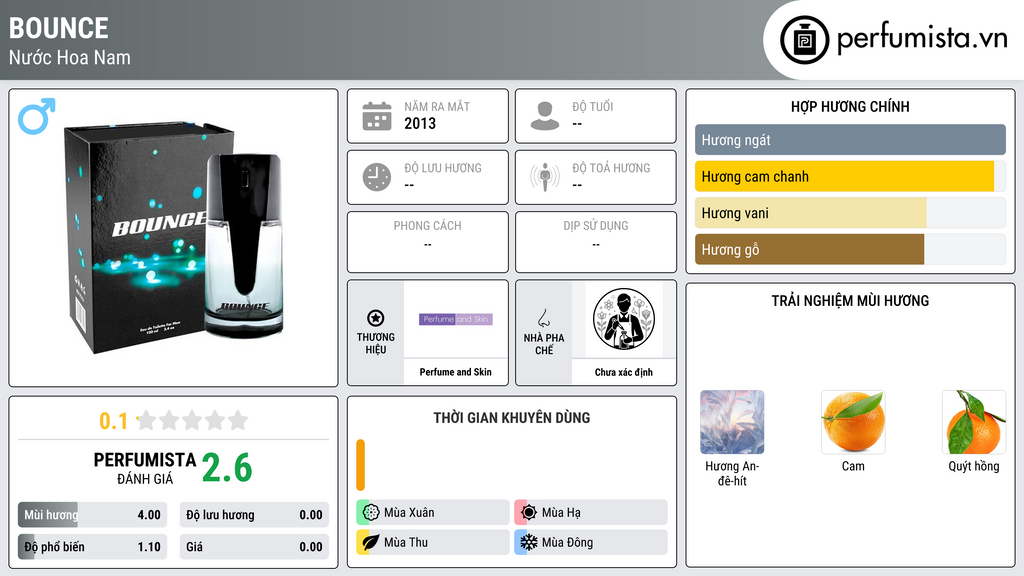Click the 2013 release year value
1024x576 pixels.
tap(420, 123)
